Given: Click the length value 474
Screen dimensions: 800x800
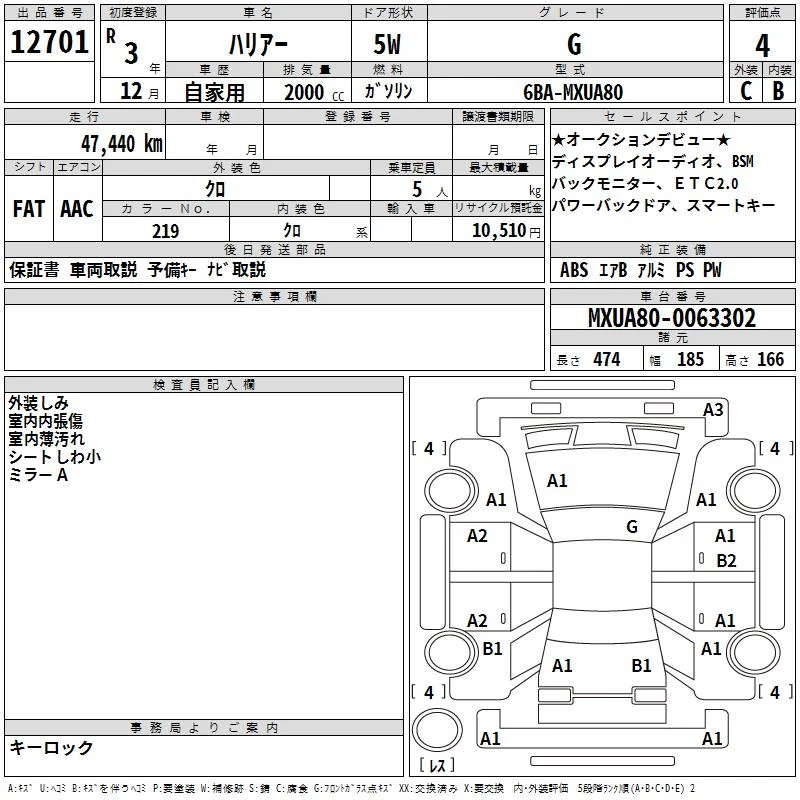Looking at the screenshot, I should [607, 359].
